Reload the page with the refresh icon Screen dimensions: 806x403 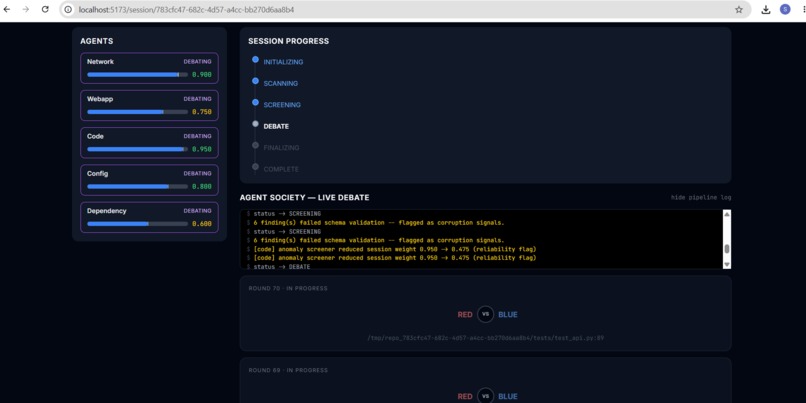(x=45, y=9)
